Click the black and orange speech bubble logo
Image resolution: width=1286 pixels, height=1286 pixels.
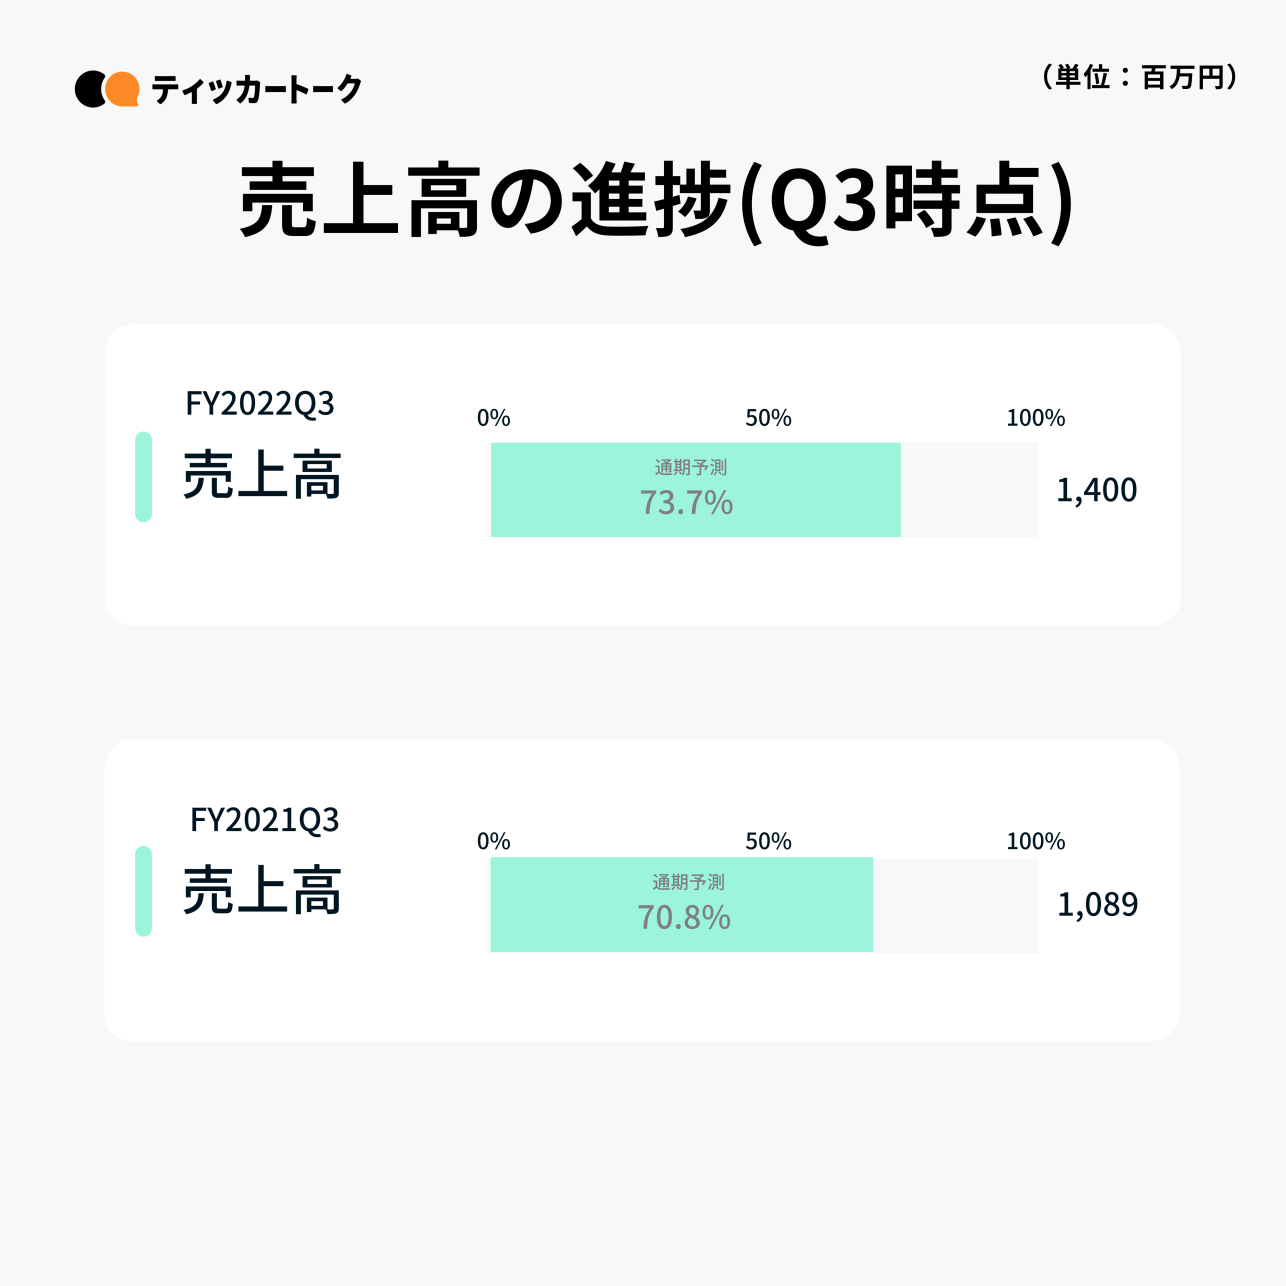coord(107,89)
